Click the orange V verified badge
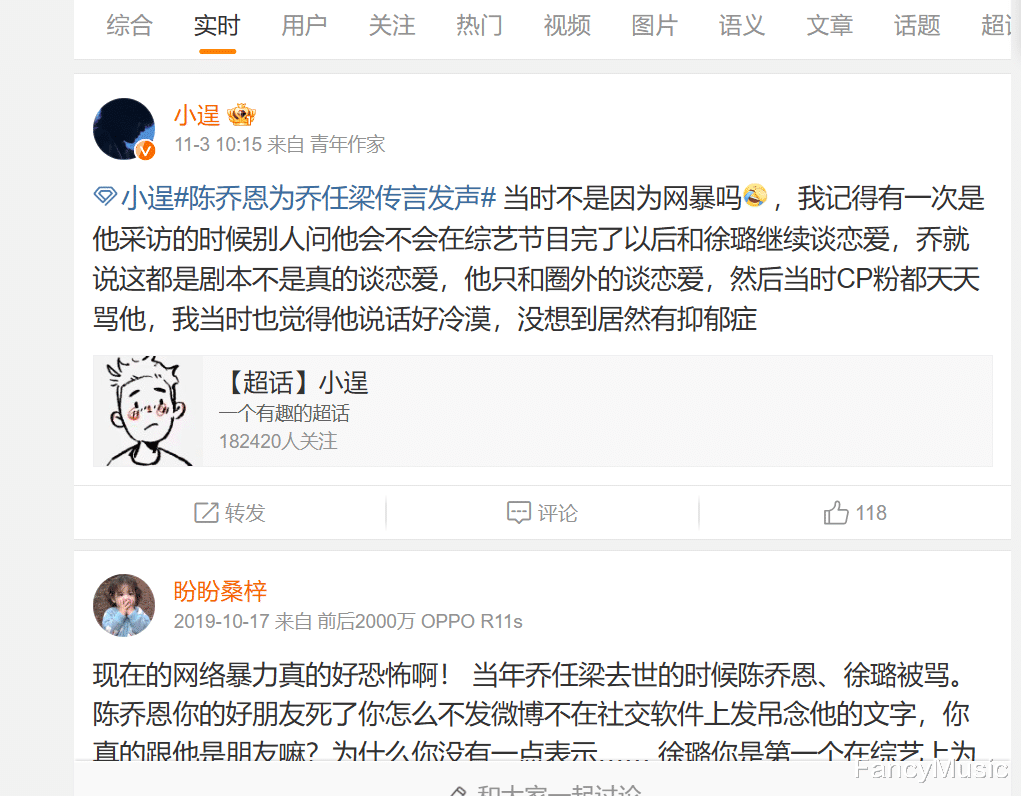1021x796 pixels. [x=145, y=150]
